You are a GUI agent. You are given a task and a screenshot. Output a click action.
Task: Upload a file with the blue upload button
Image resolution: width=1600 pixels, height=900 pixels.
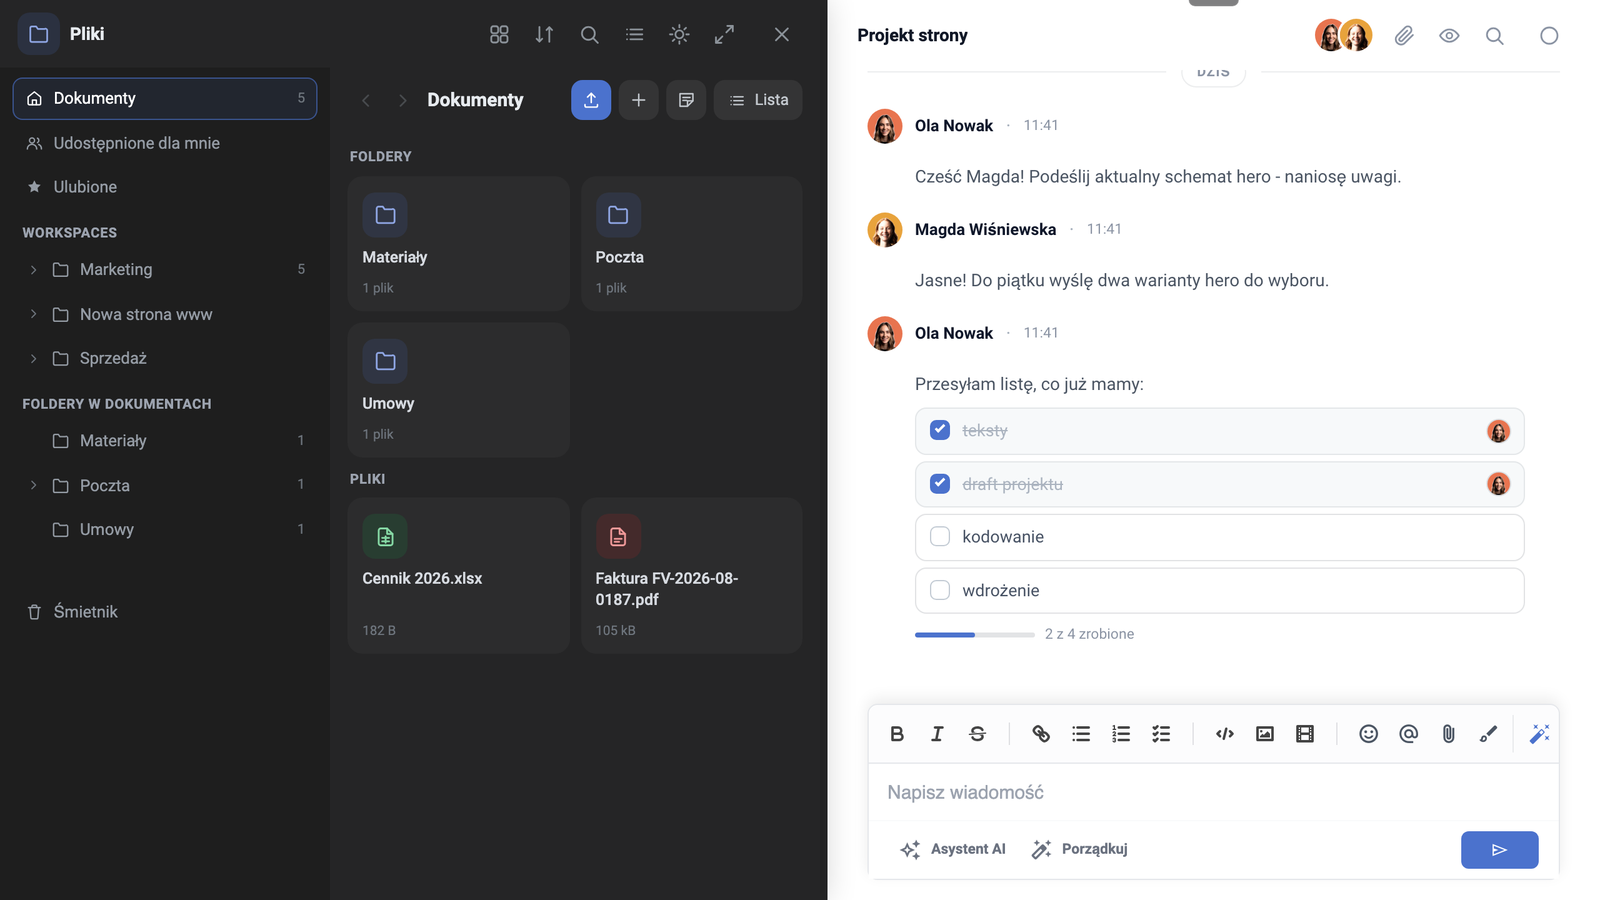click(591, 100)
